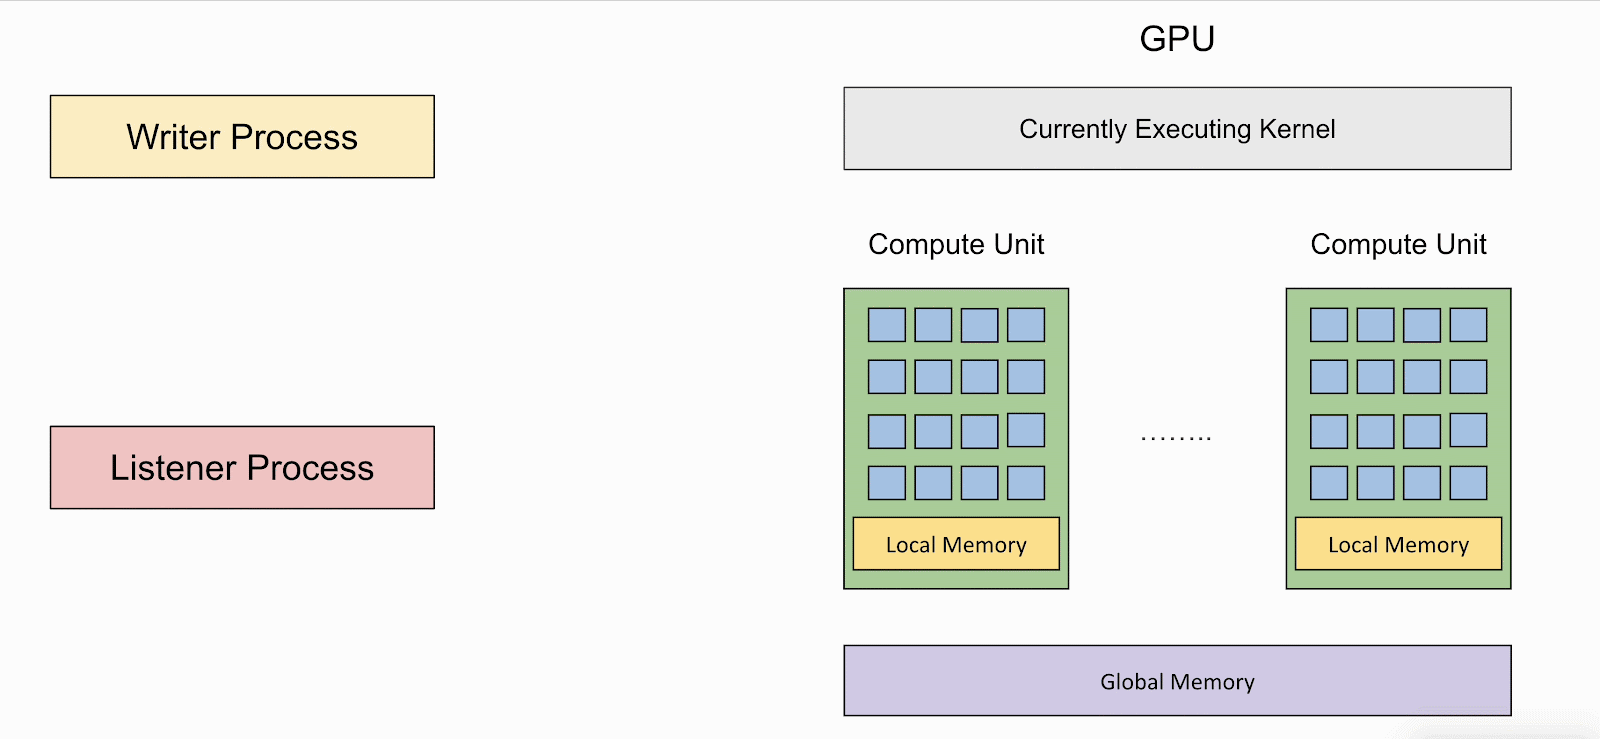Image resolution: width=1600 pixels, height=739 pixels.
Task: Select the Currently Executing Kernel box
Action: click(x=1177, y=129)
